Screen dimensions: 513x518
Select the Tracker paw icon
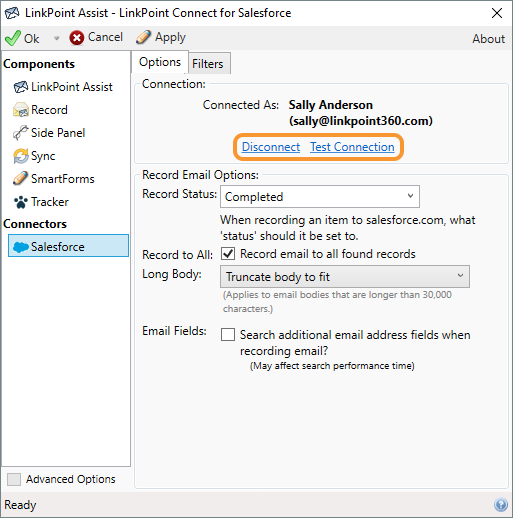point(21,202)
